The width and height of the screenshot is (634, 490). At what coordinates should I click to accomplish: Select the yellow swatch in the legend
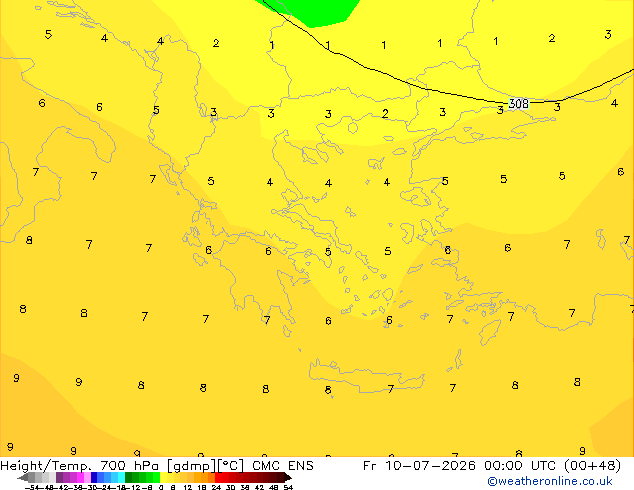tap(163, 478)
